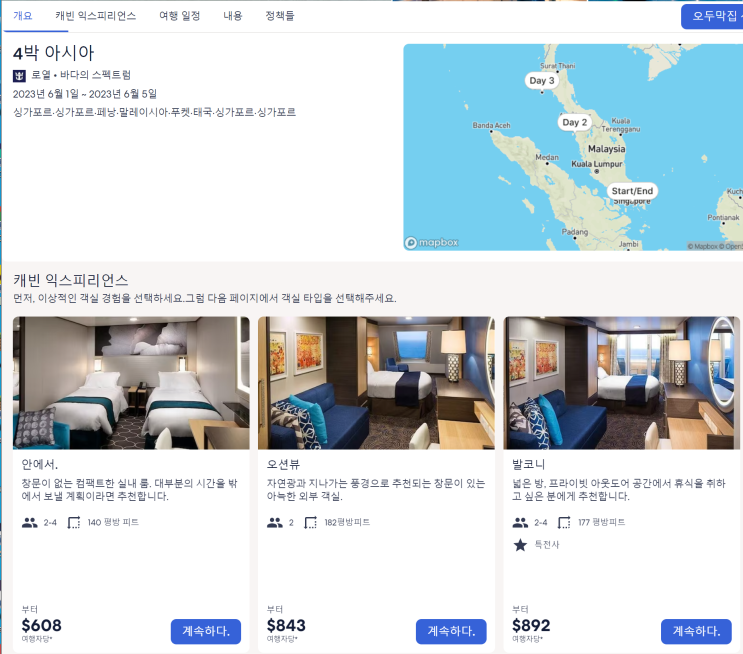Click the Day 2 marker on the map
This screenshot has height=654, width=743.
(574, 122)
